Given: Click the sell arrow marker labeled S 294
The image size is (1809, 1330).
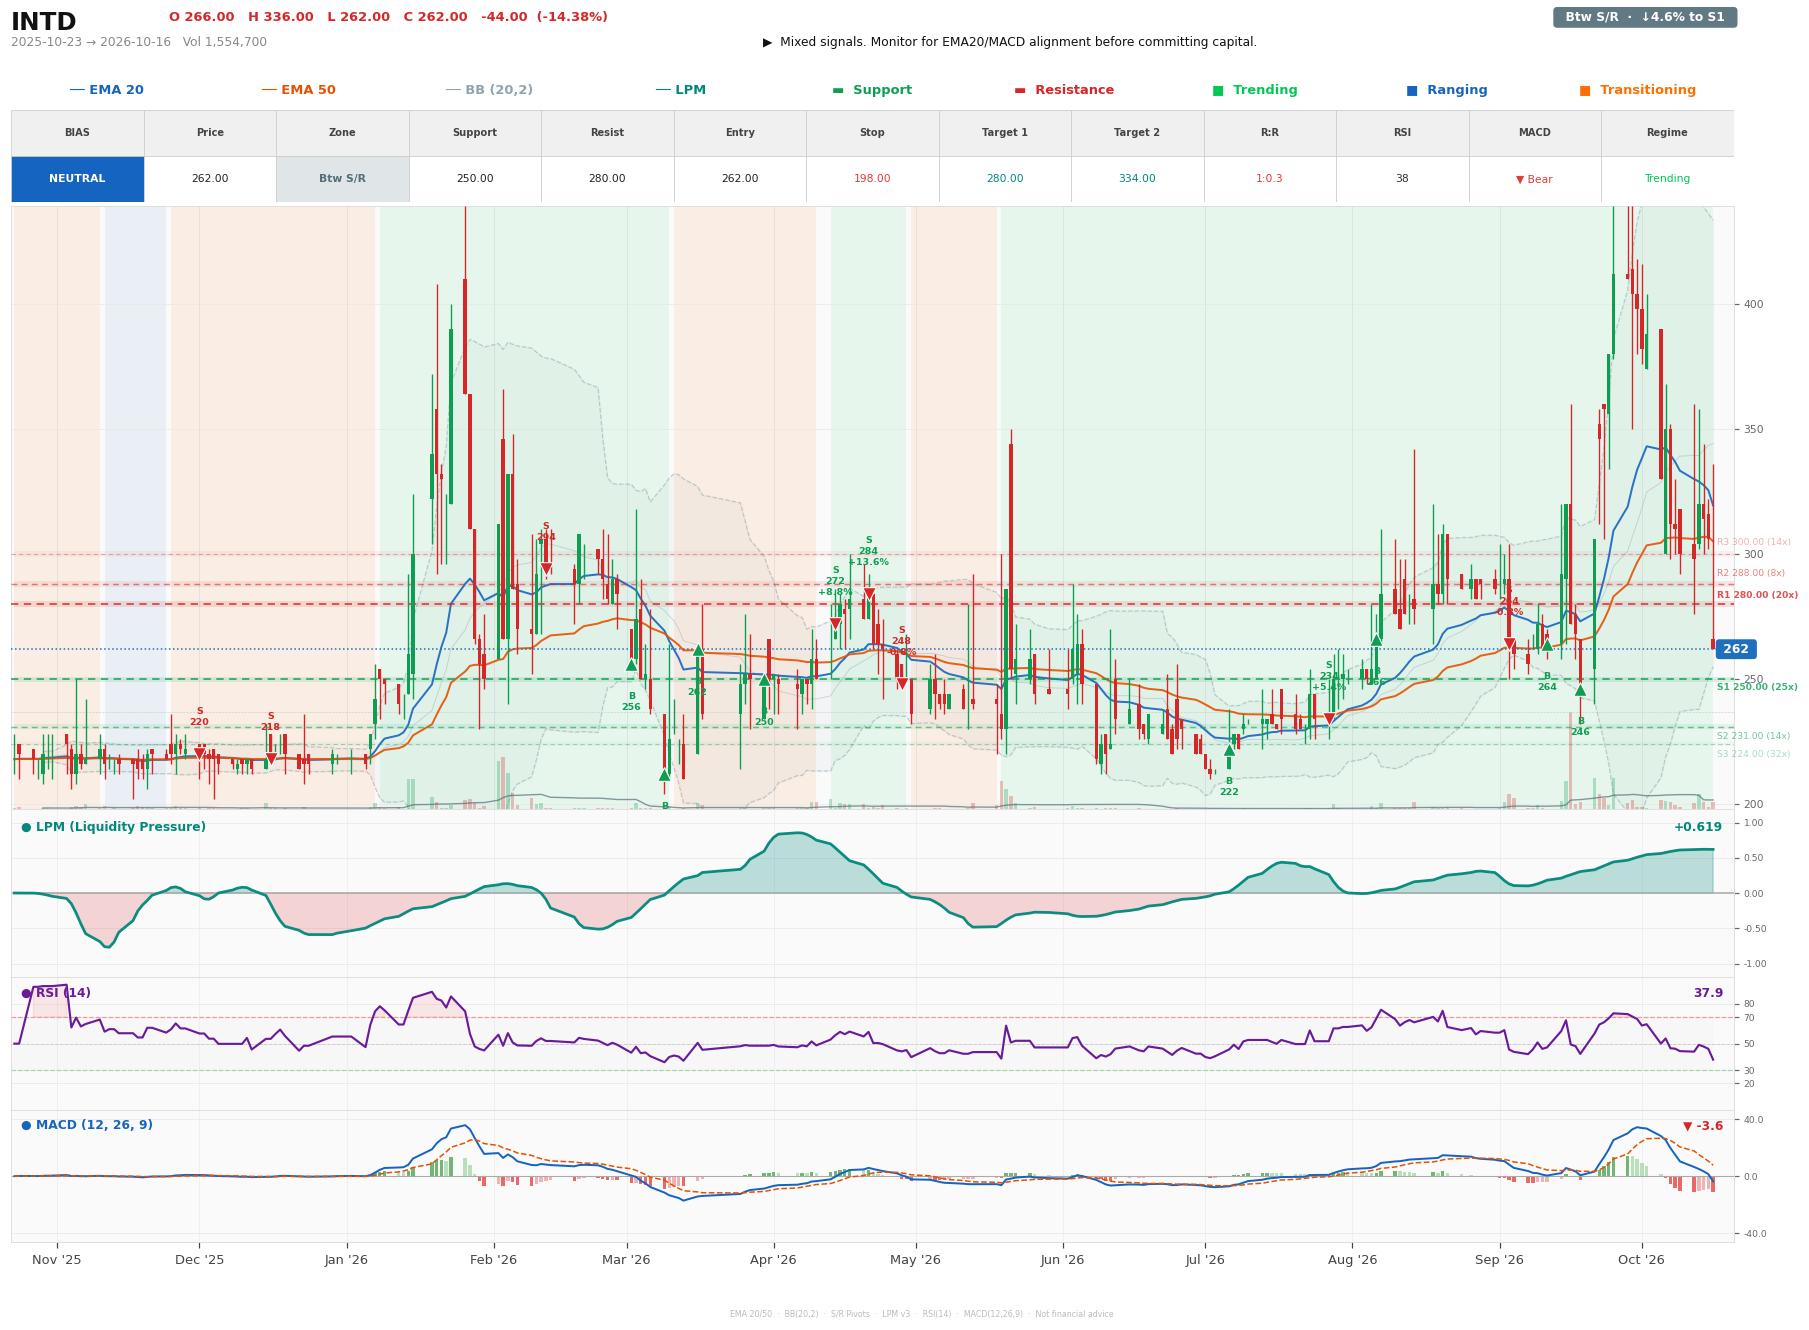Looking at the screenshot, I should tap(546, 569).
